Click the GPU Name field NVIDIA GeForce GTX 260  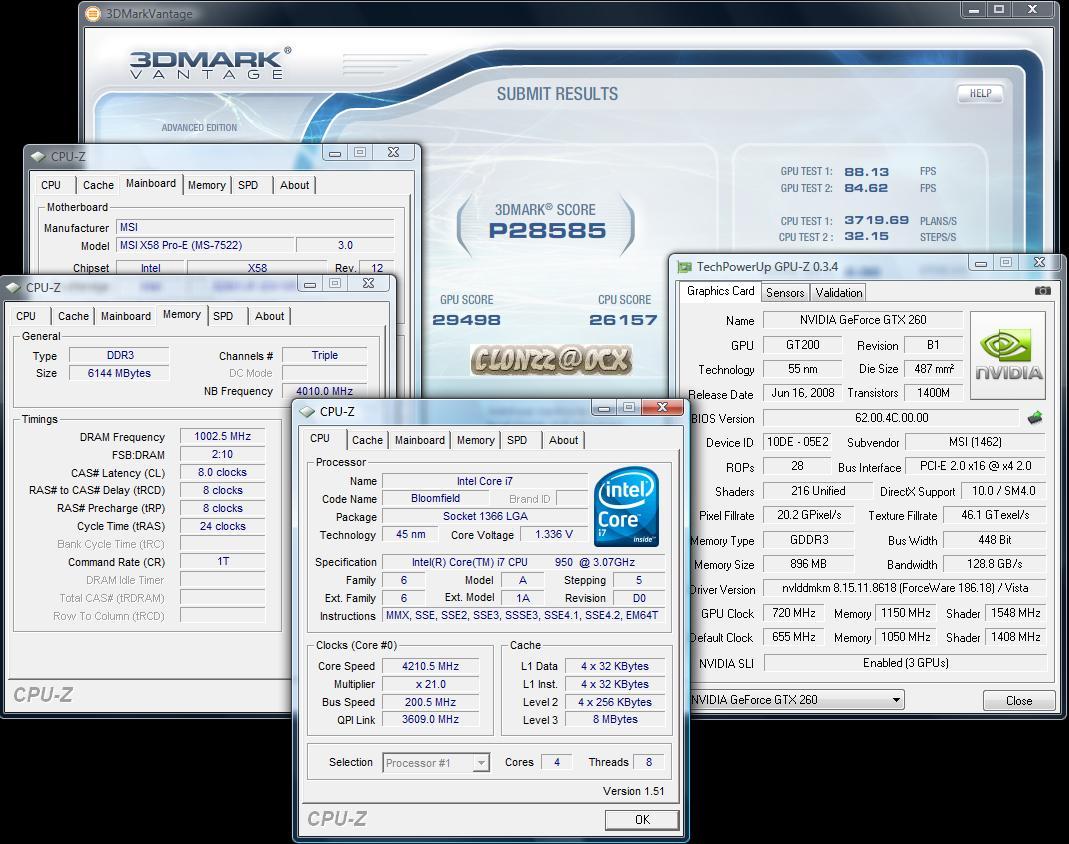tap(862, 320)
